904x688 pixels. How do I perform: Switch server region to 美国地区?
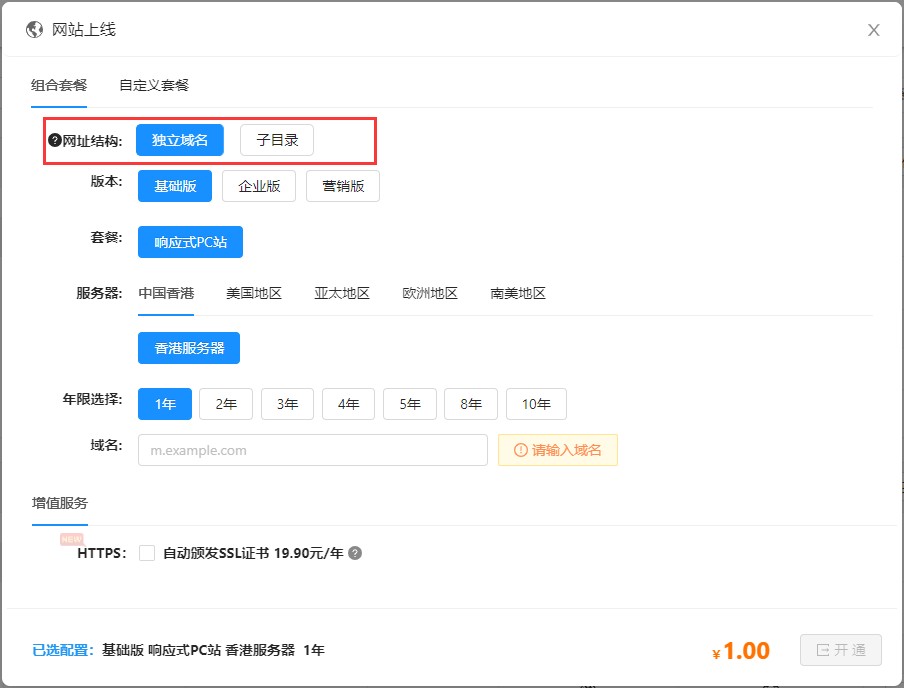254,293
